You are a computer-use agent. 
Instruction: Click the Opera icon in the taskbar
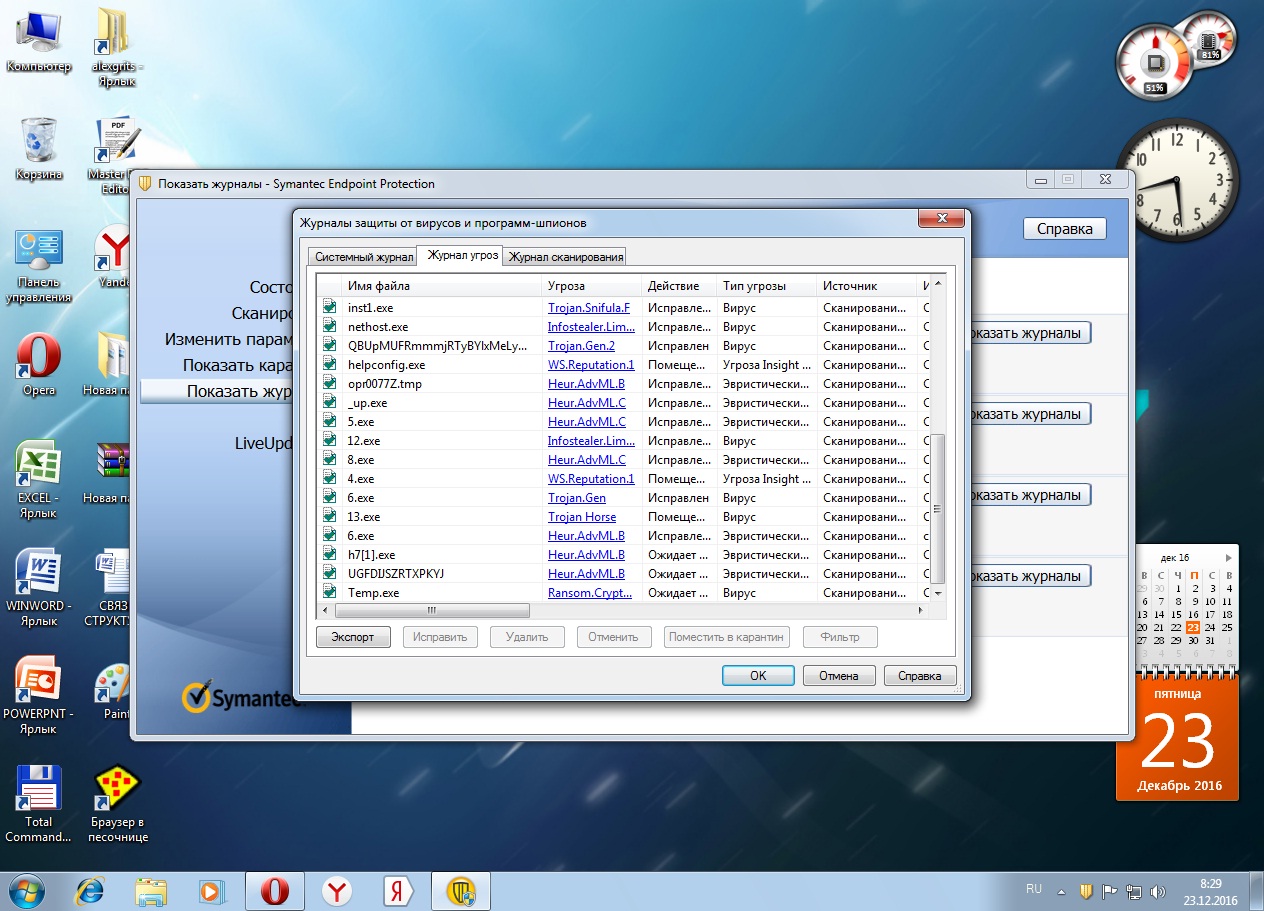pyautogui.click(x=274, y=889)
